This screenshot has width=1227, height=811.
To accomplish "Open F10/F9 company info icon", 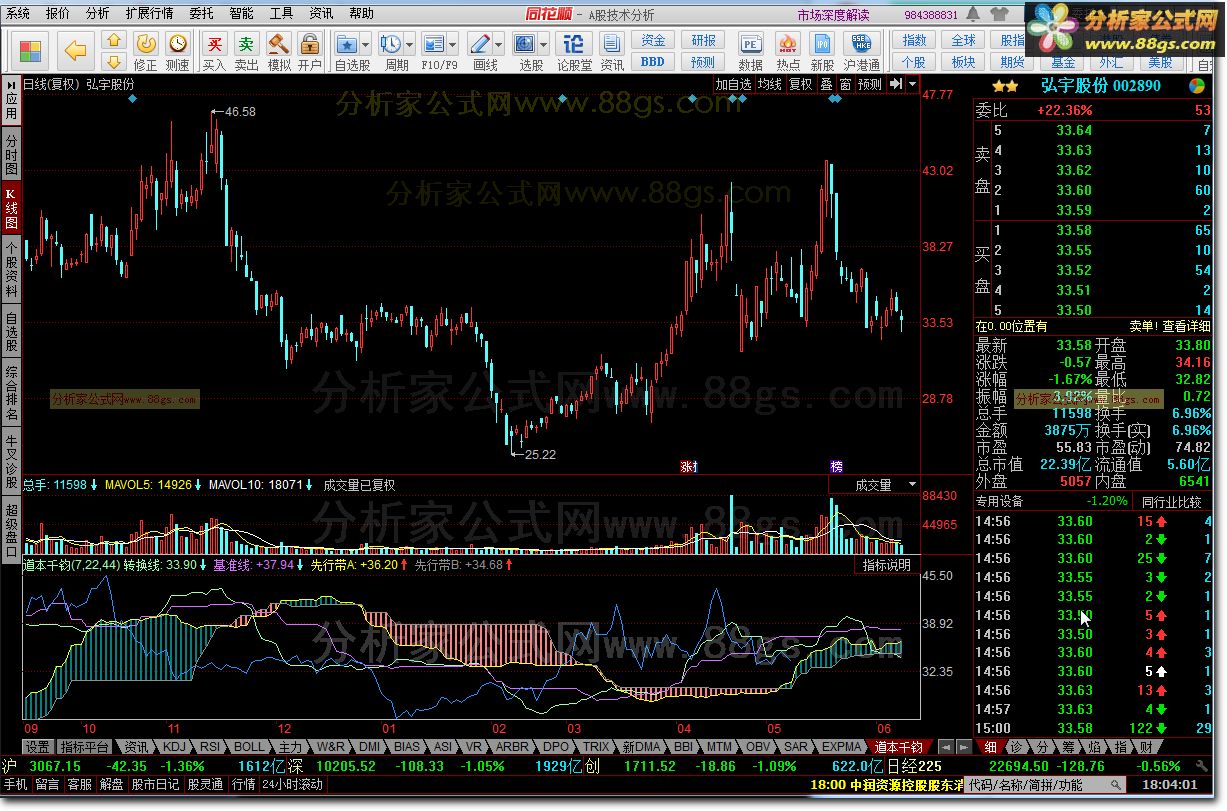I will [434, 45].
